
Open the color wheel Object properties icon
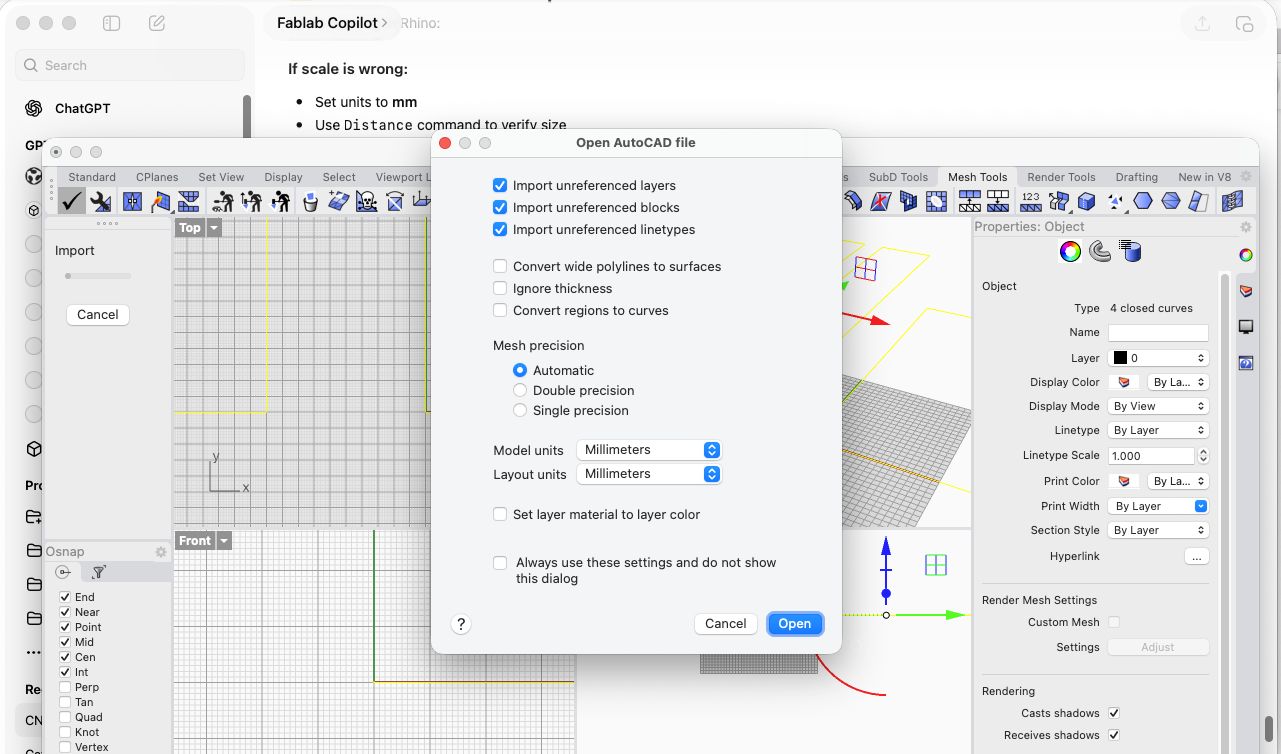click(x=1070, y=252)
